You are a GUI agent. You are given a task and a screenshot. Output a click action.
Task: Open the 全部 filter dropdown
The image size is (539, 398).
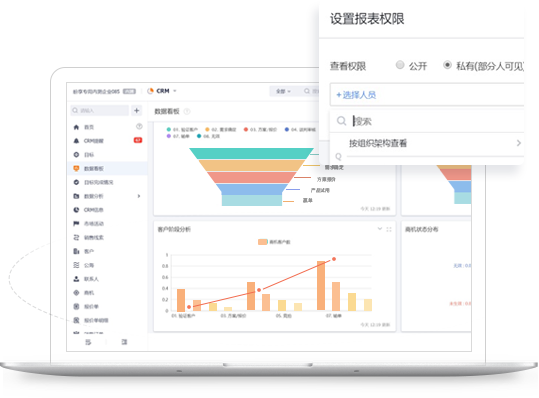pos(283,91)
